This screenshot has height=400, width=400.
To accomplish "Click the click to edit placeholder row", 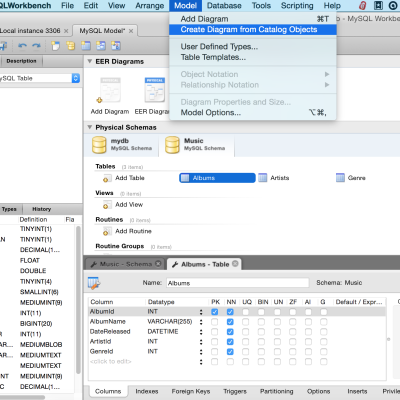I will [x=111, y=362].
